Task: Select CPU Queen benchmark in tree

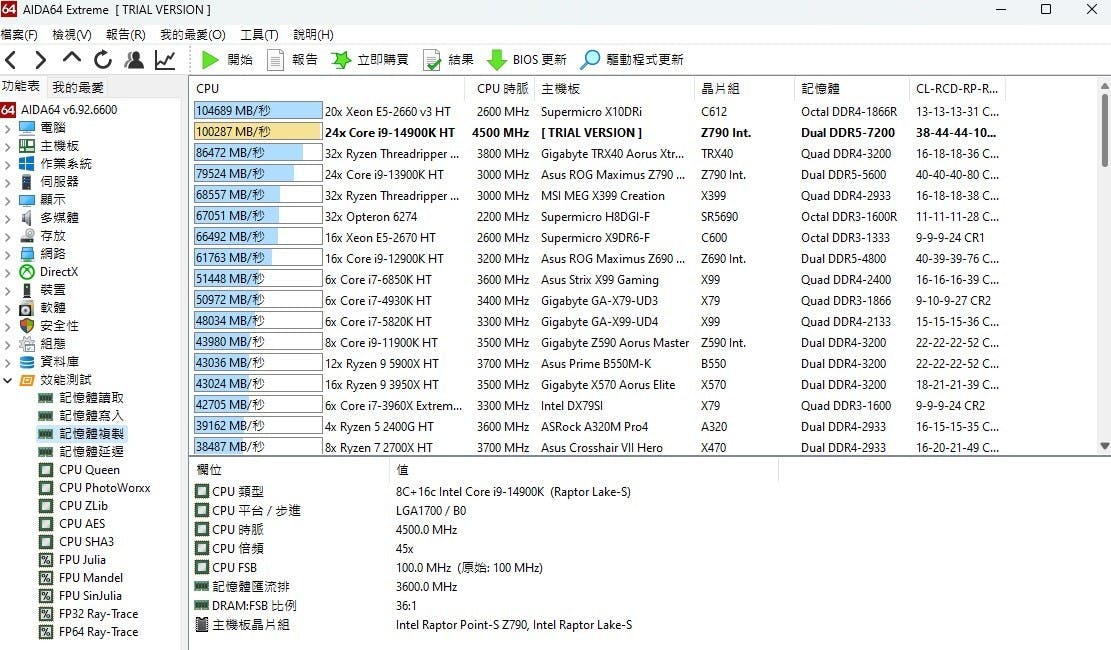Action: click(89, 470)
